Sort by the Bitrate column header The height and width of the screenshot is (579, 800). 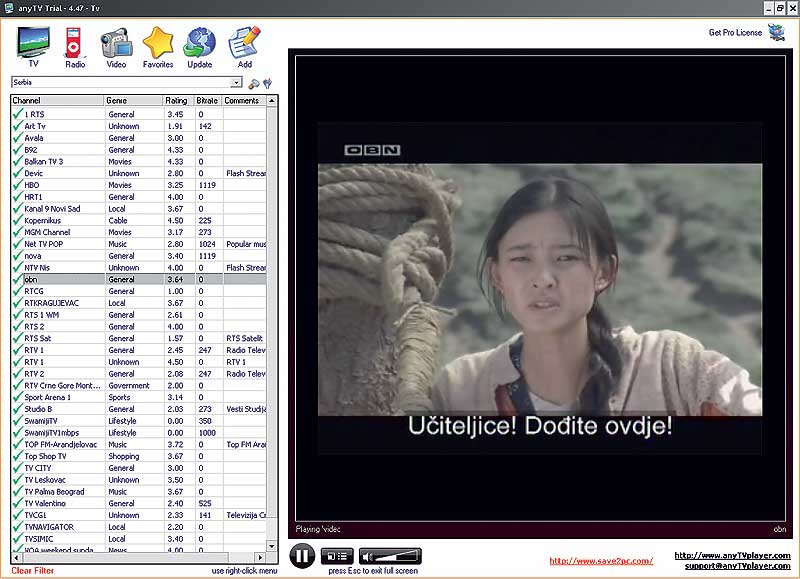click(208, 100)
